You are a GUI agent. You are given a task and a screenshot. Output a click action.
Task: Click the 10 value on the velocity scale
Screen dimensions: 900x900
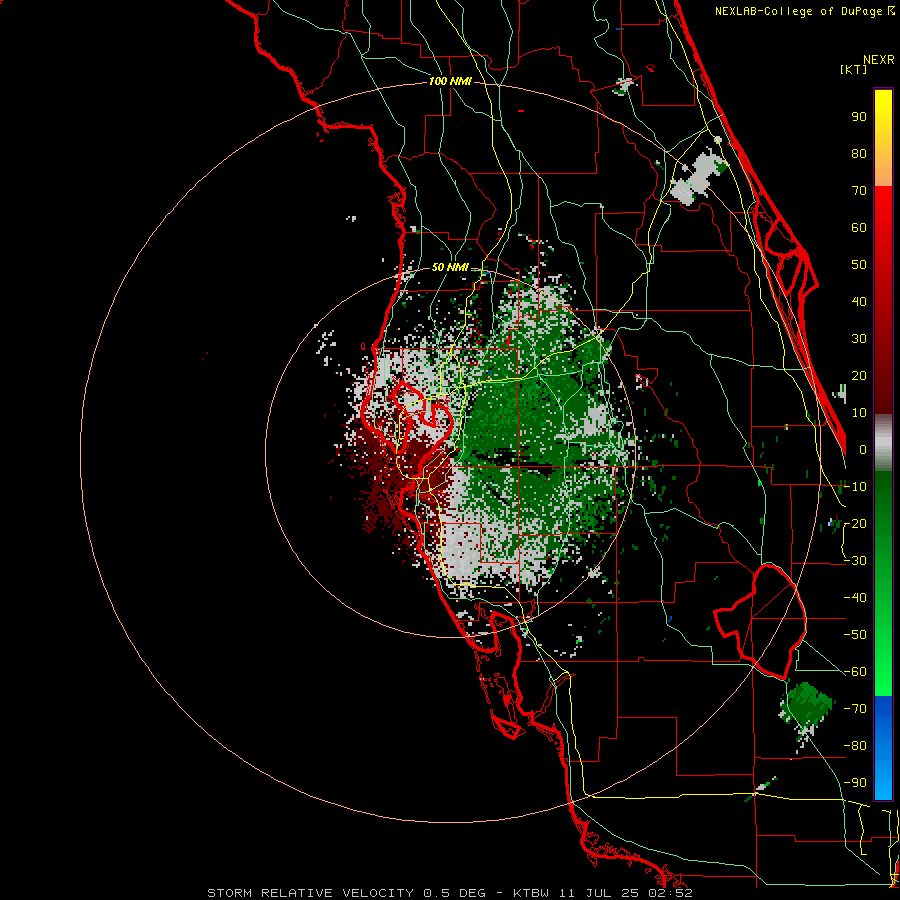point(859,413)
